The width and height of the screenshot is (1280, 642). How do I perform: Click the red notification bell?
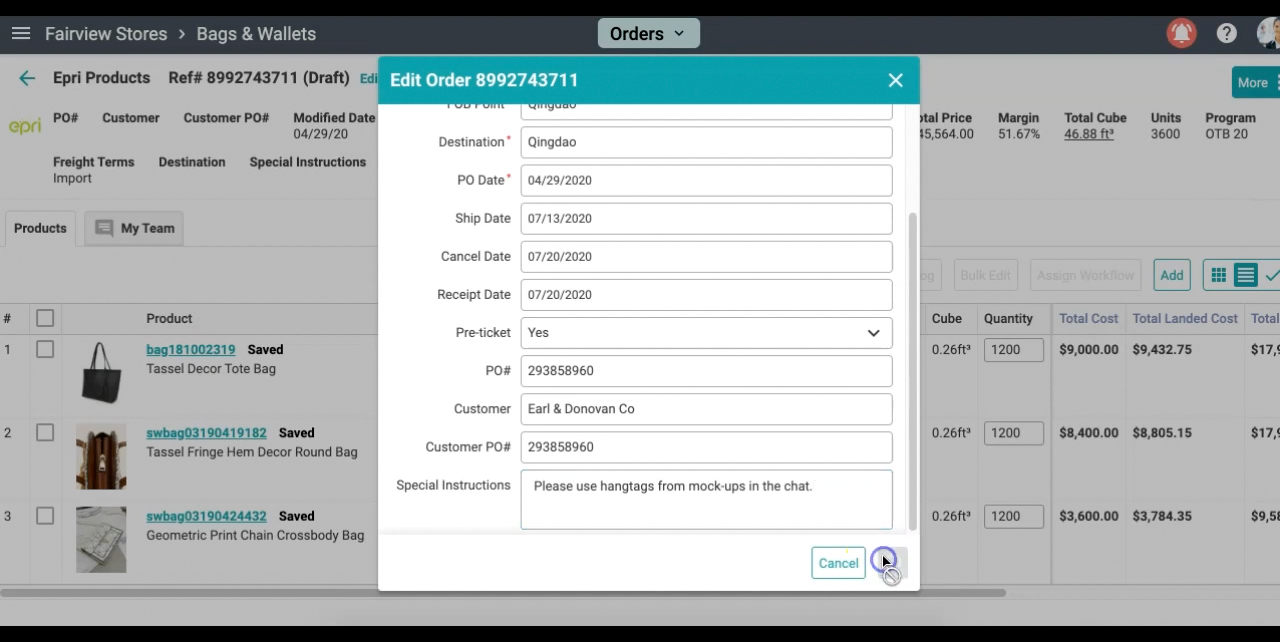1181,34
